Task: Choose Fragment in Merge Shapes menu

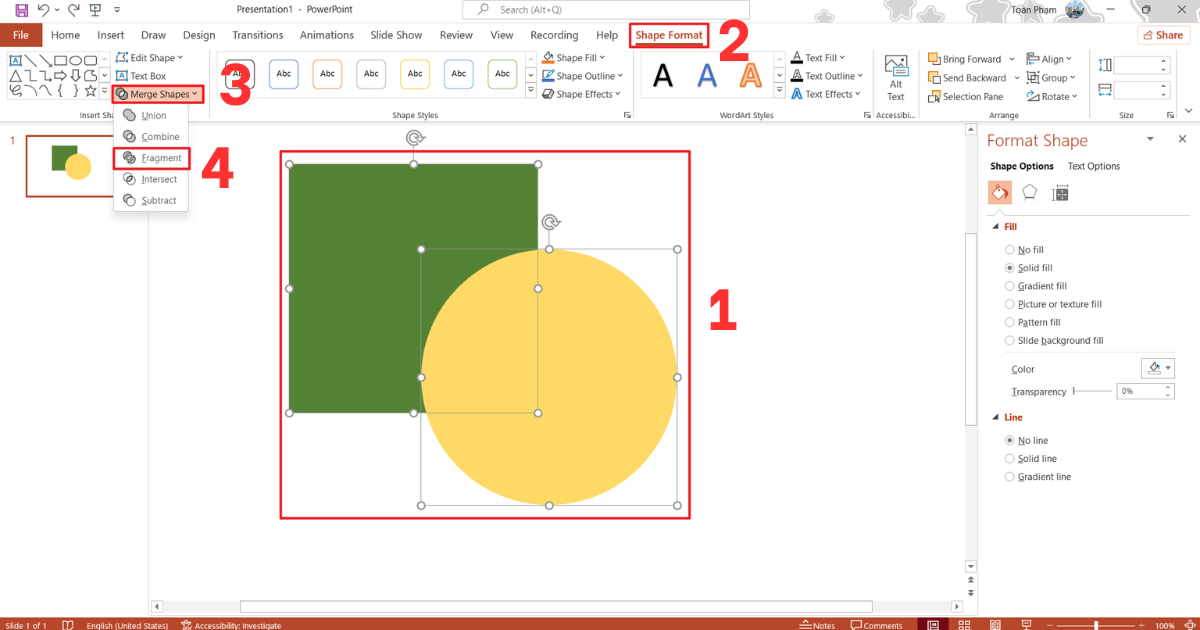Action: pos(152,158)
